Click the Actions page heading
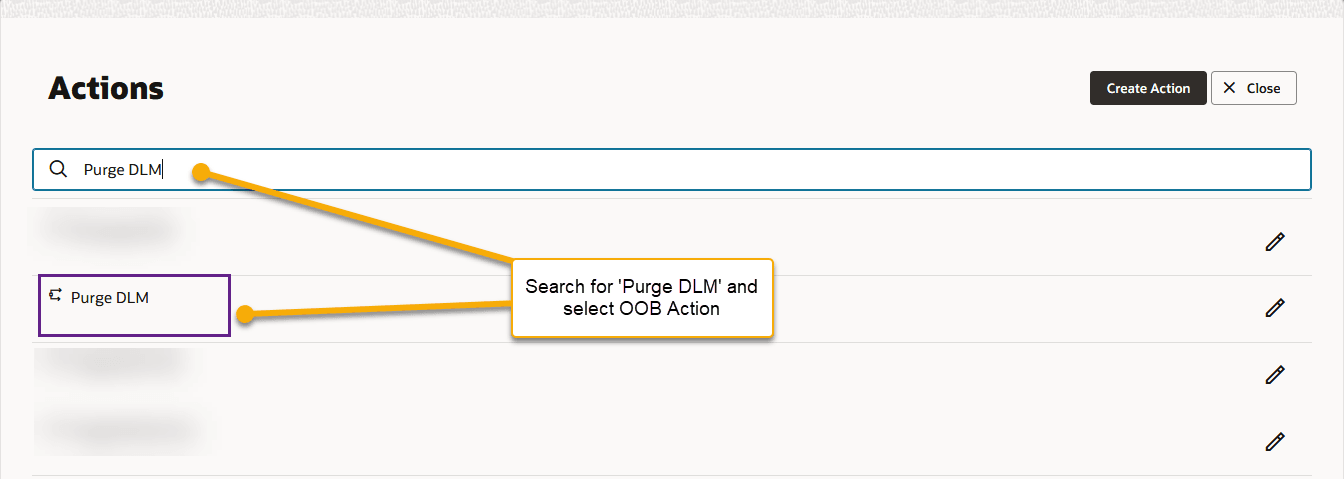 (x=106, y=88)
